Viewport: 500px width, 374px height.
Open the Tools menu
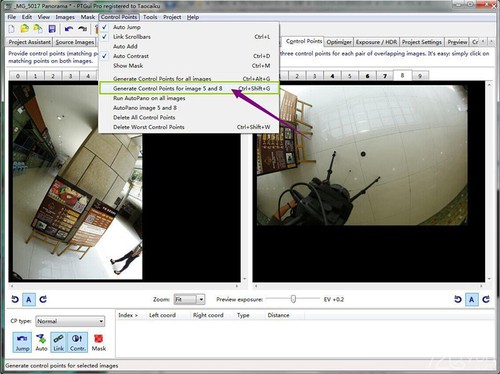(x=150, y=17)
